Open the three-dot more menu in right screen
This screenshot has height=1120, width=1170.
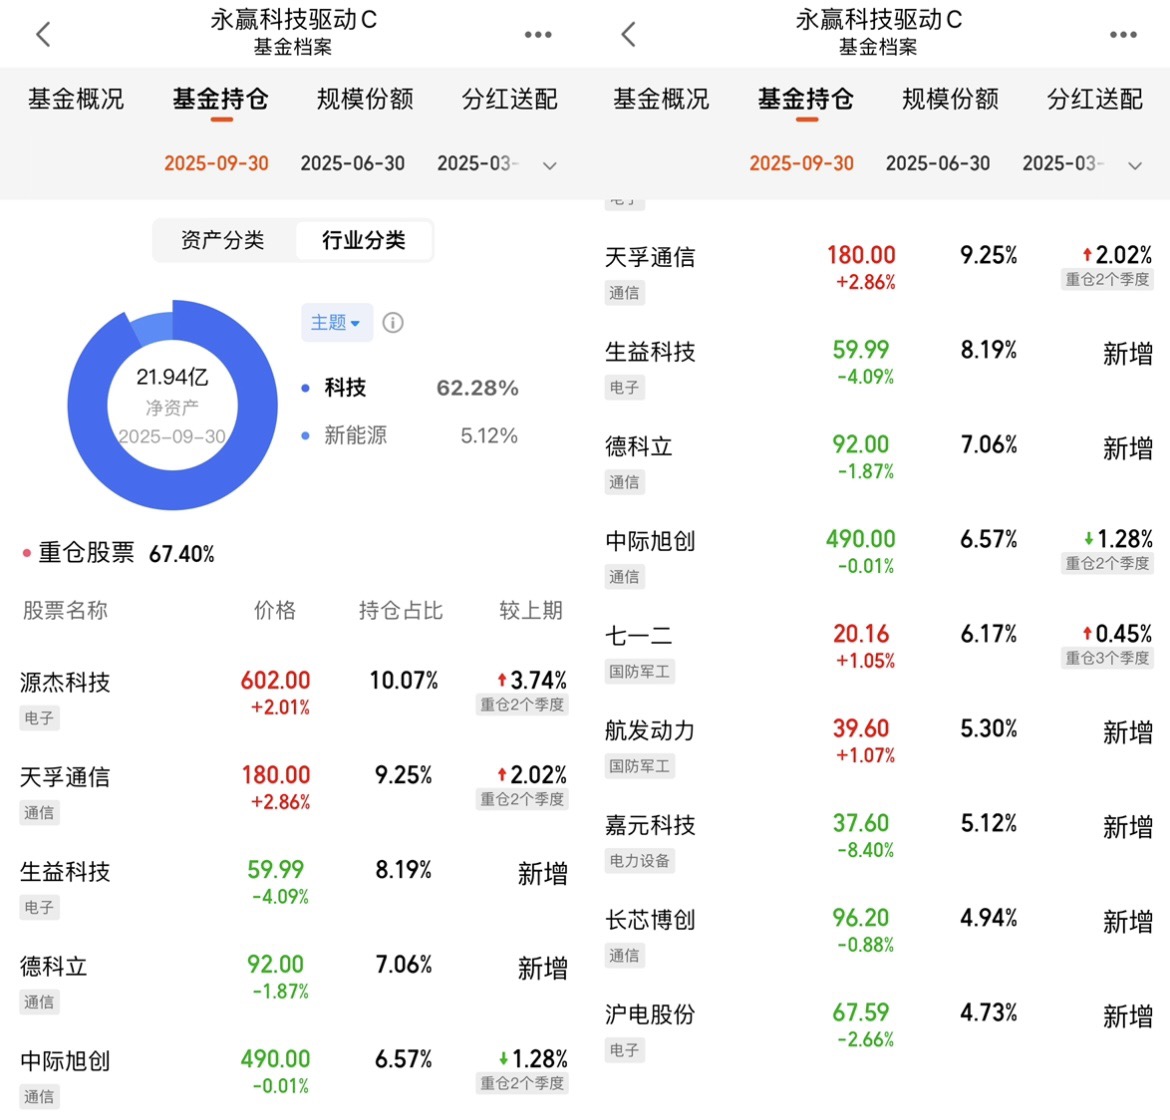pos(1123,34)
